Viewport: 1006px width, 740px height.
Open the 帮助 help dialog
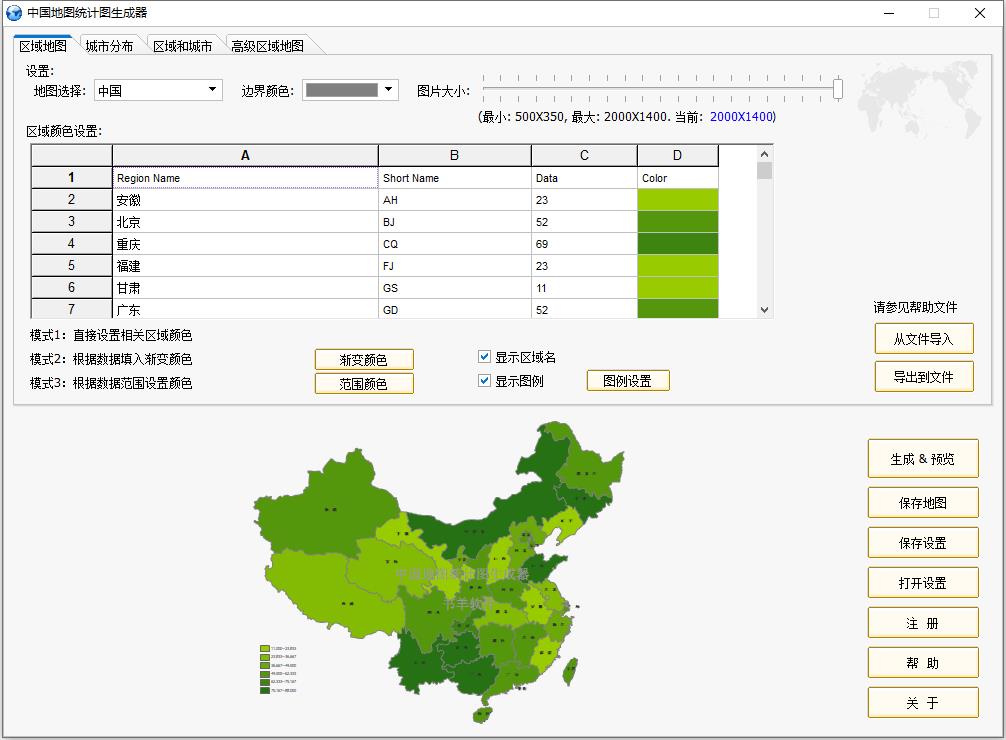[x=922, y=662]
